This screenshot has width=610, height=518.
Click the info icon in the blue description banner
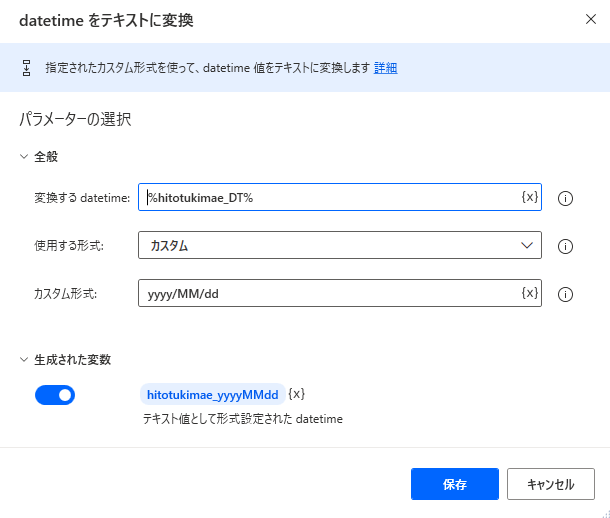coord(27,68)
